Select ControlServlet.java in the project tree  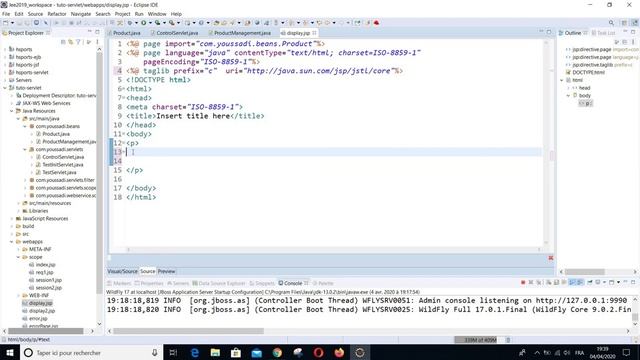point(63,157)
